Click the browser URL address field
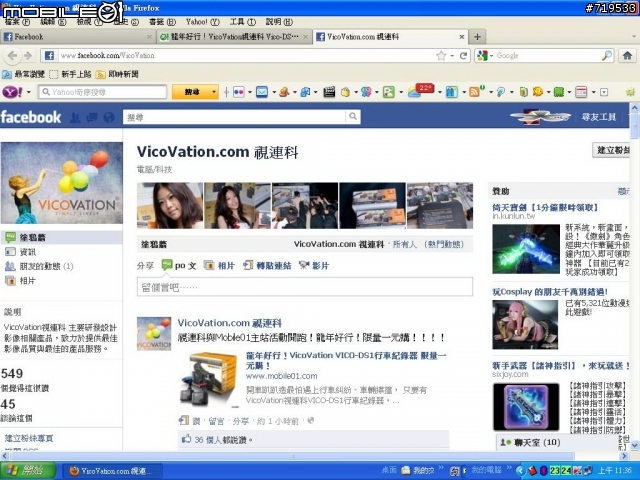The width and height of the screenshot is (640, 480). [245, 56]
